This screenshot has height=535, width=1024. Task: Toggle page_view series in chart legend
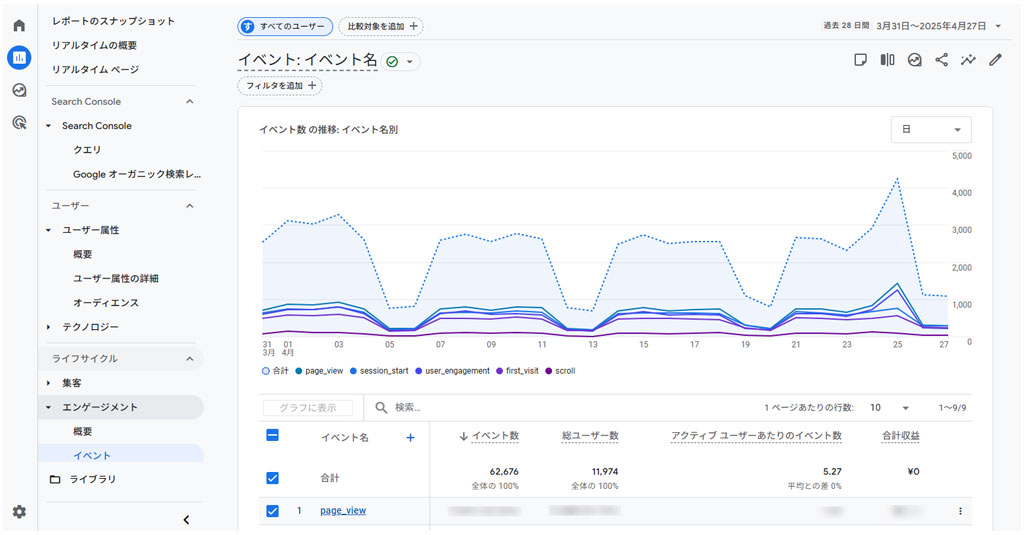pos(319,371)
